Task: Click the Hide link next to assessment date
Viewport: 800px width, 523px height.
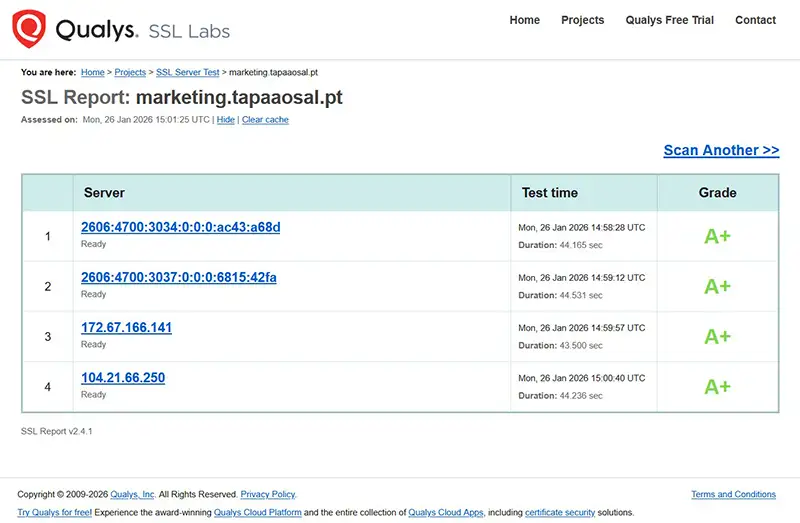Action: tap(226, 119)
